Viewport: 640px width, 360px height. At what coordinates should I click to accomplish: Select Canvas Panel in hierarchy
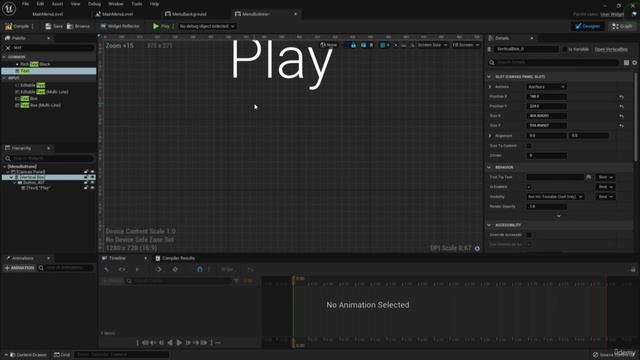point(28,172)
